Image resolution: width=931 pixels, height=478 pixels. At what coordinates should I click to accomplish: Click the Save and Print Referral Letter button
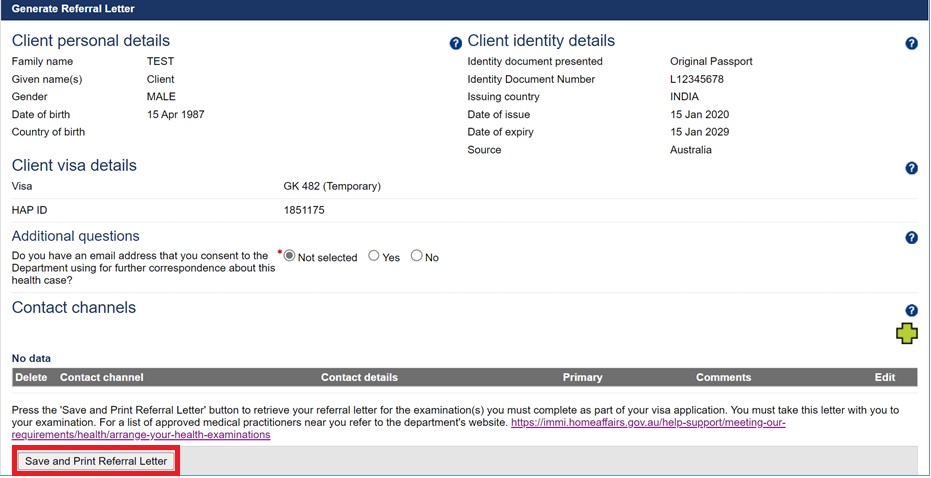click(96, 461)
